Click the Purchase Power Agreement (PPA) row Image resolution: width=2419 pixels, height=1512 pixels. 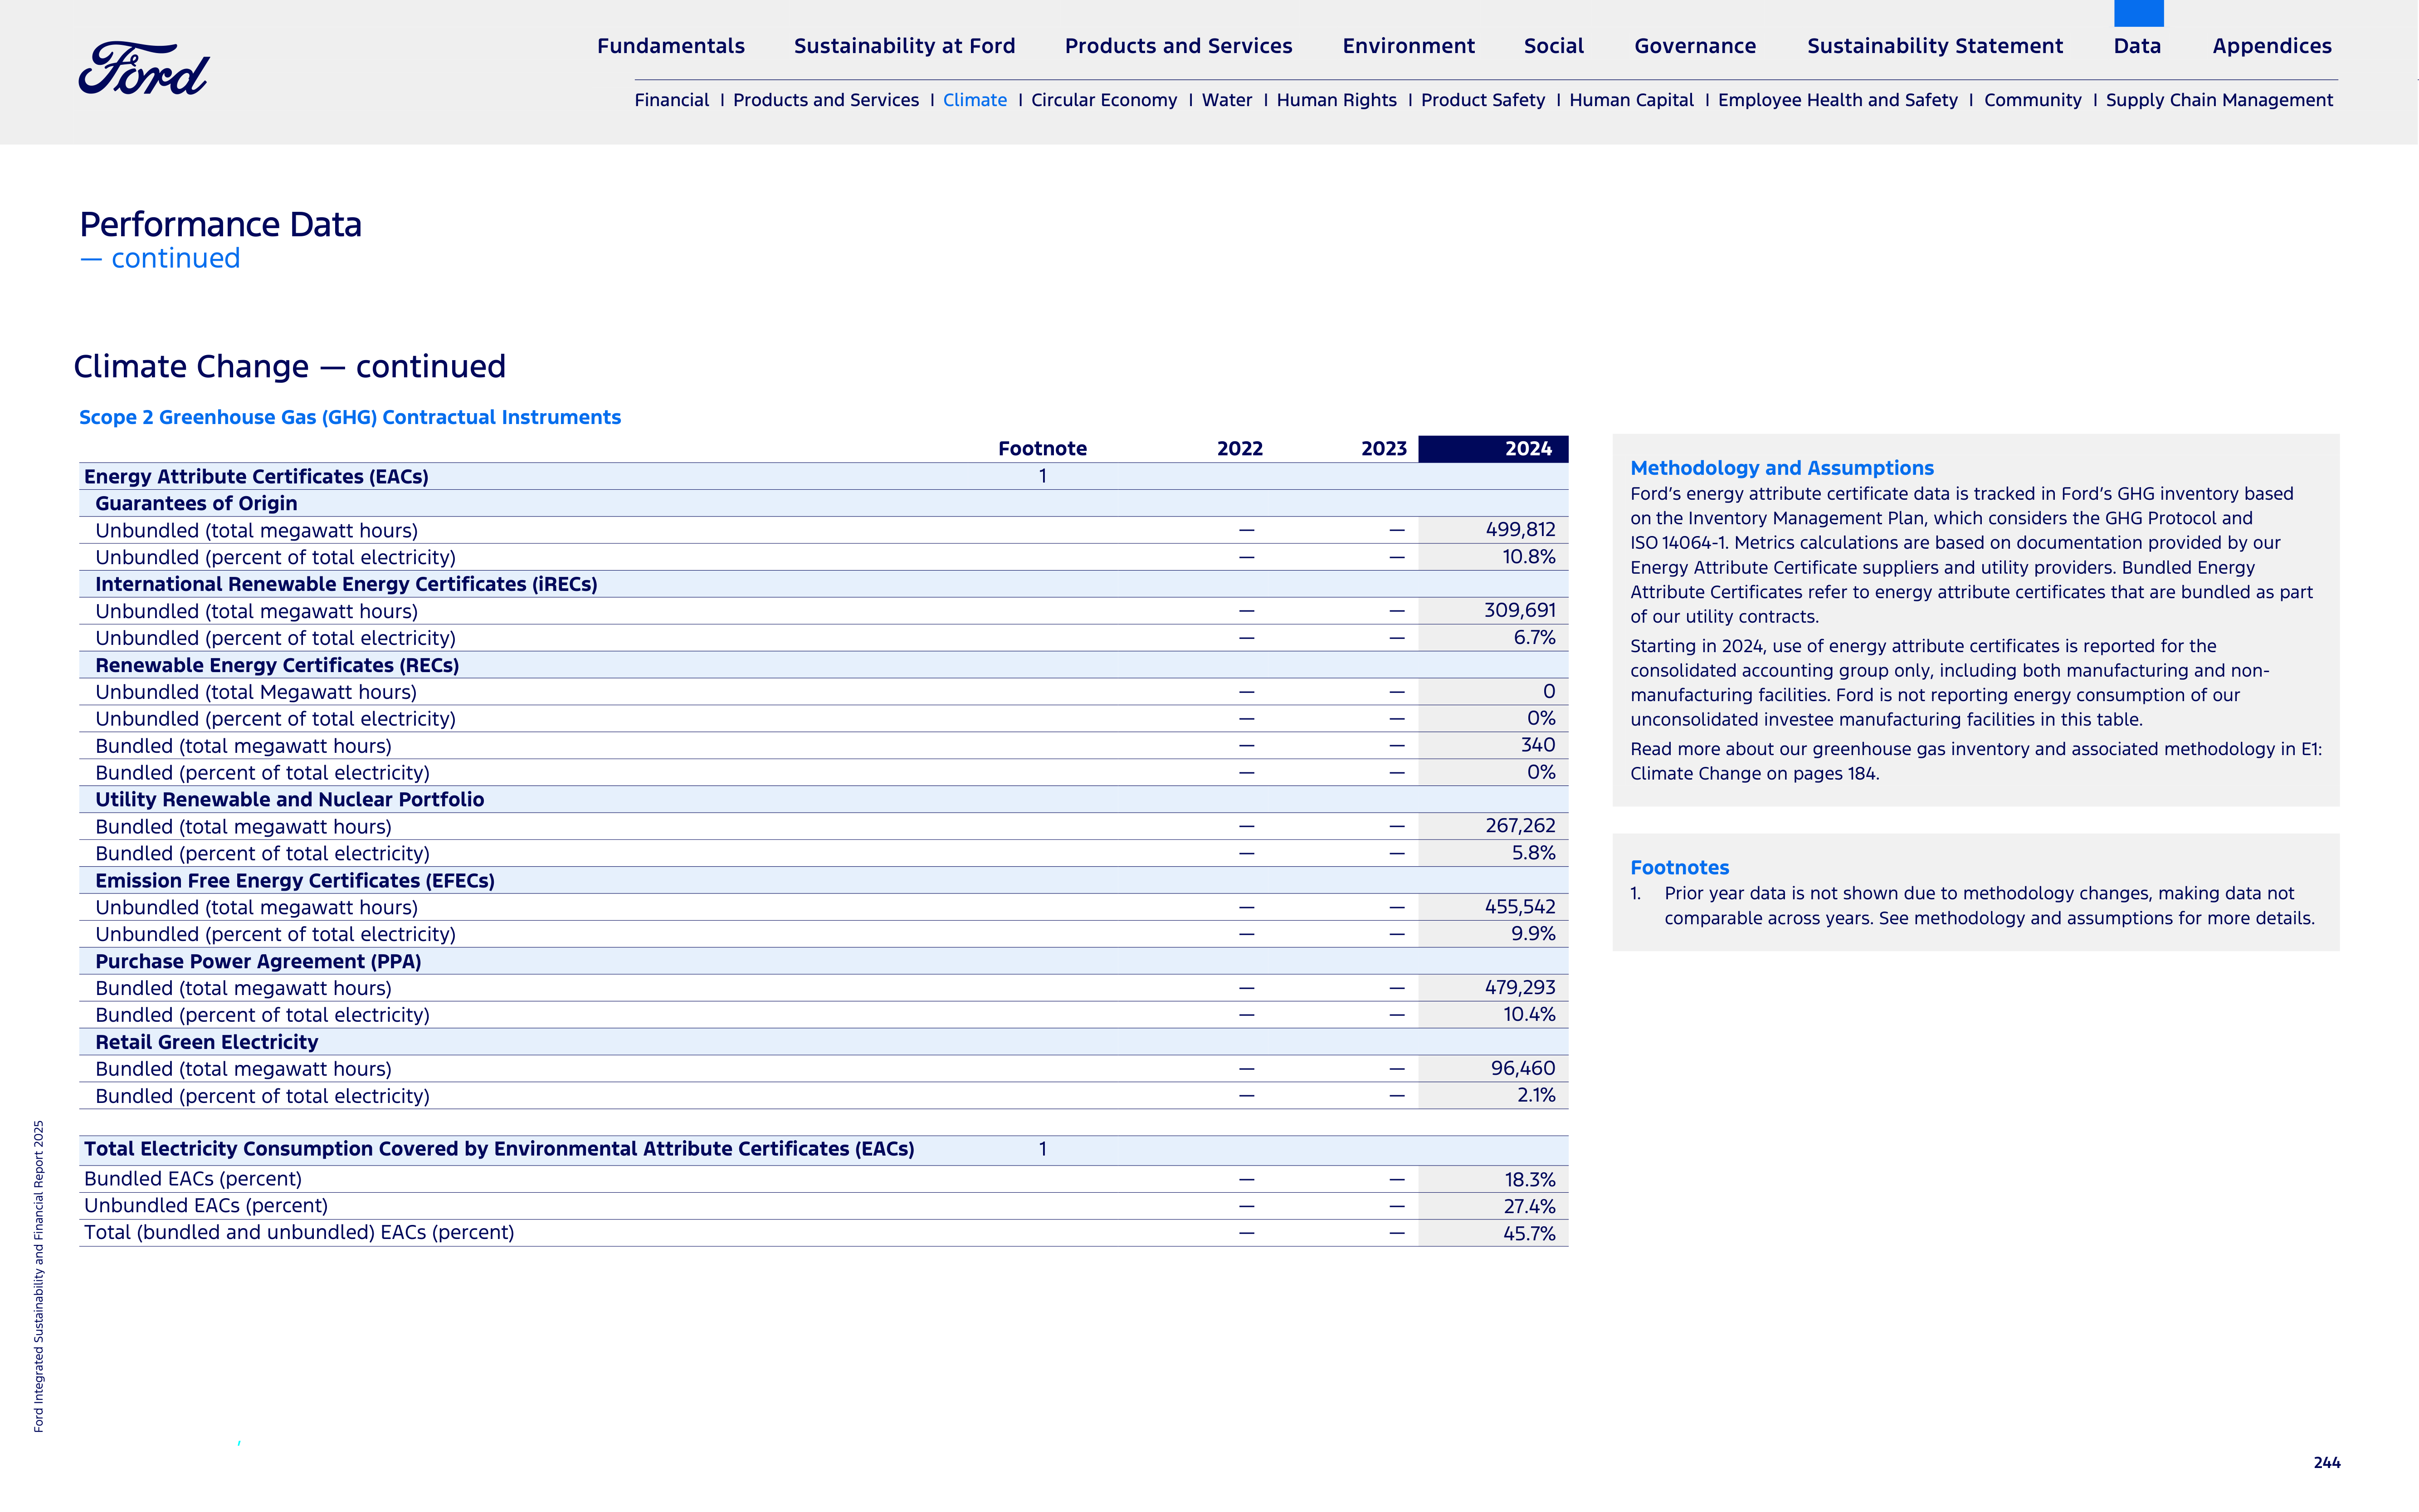click(823, 961)
